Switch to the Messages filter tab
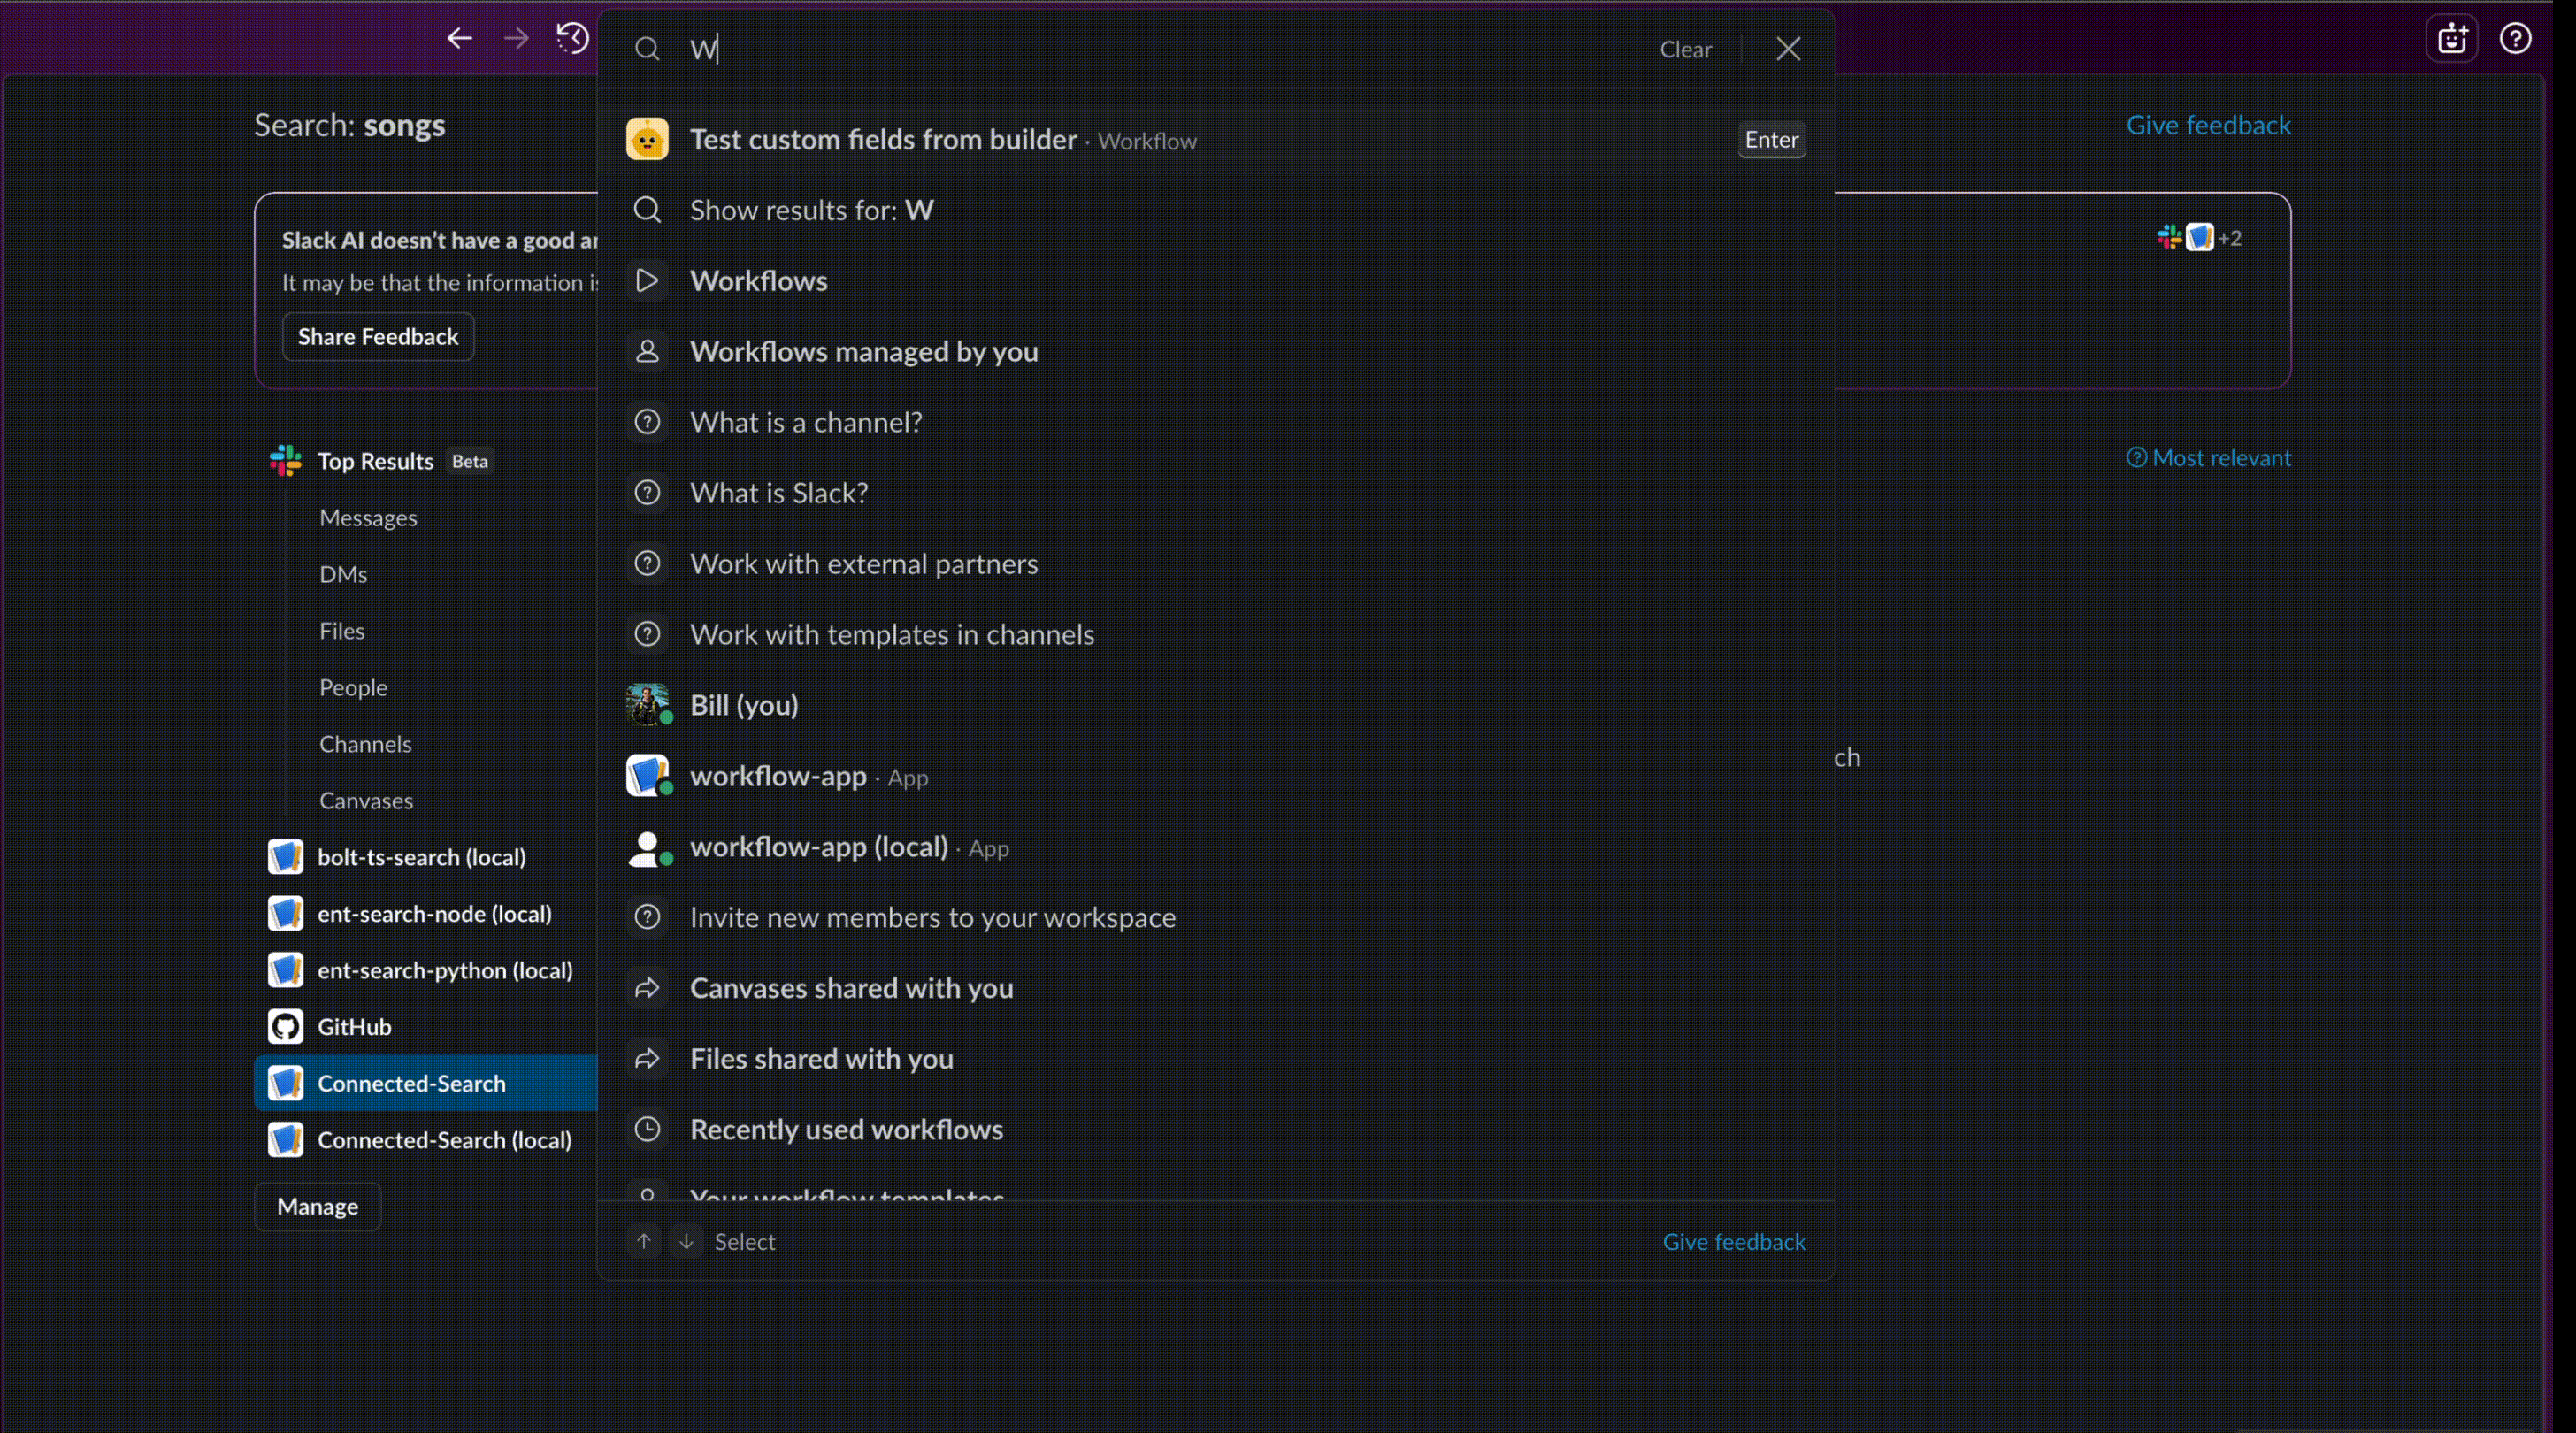Viewport: 2576px width, 1433px height. [x=368, y=518]
